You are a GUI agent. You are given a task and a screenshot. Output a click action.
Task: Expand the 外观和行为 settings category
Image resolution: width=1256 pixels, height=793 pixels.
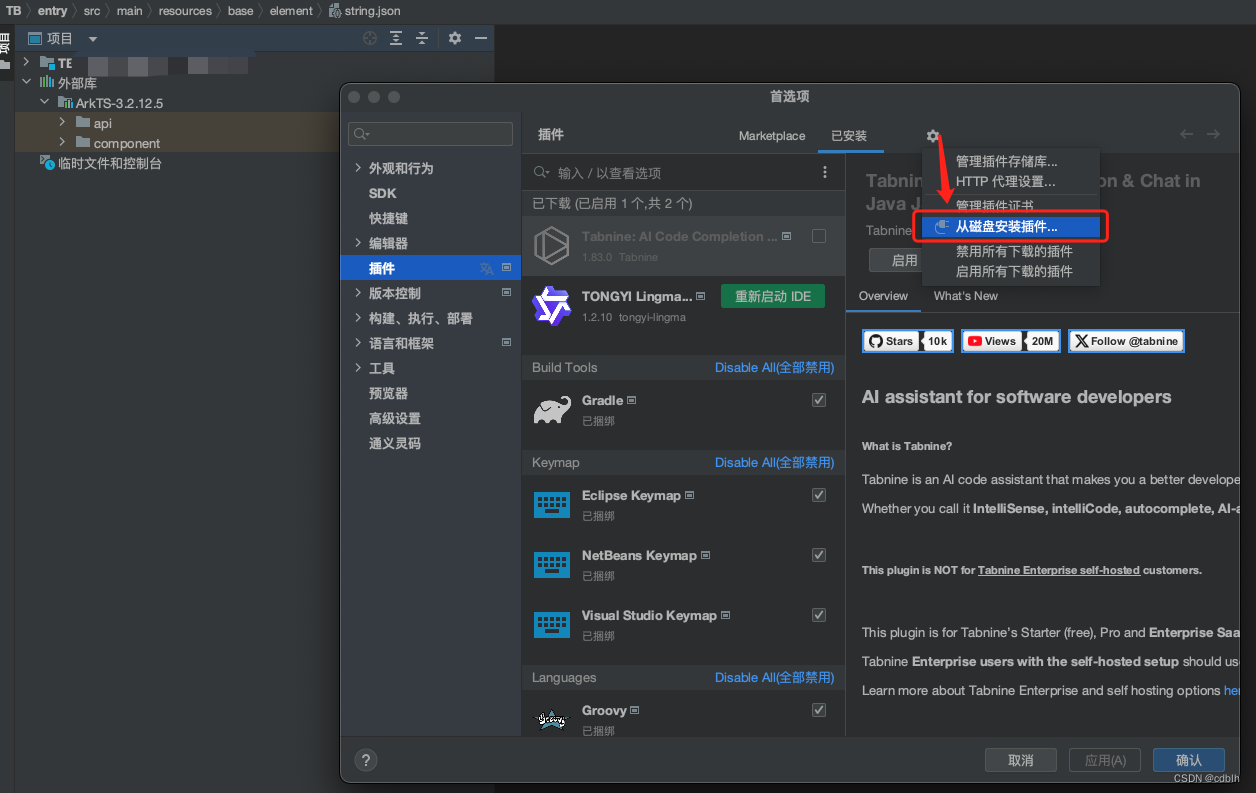pos(359,168)
